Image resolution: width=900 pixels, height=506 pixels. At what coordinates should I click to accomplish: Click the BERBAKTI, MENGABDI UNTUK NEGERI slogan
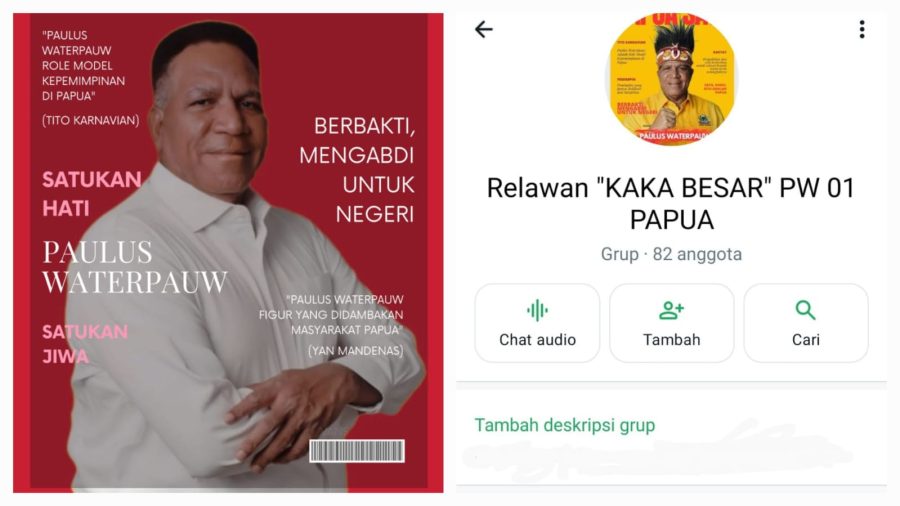357,170
